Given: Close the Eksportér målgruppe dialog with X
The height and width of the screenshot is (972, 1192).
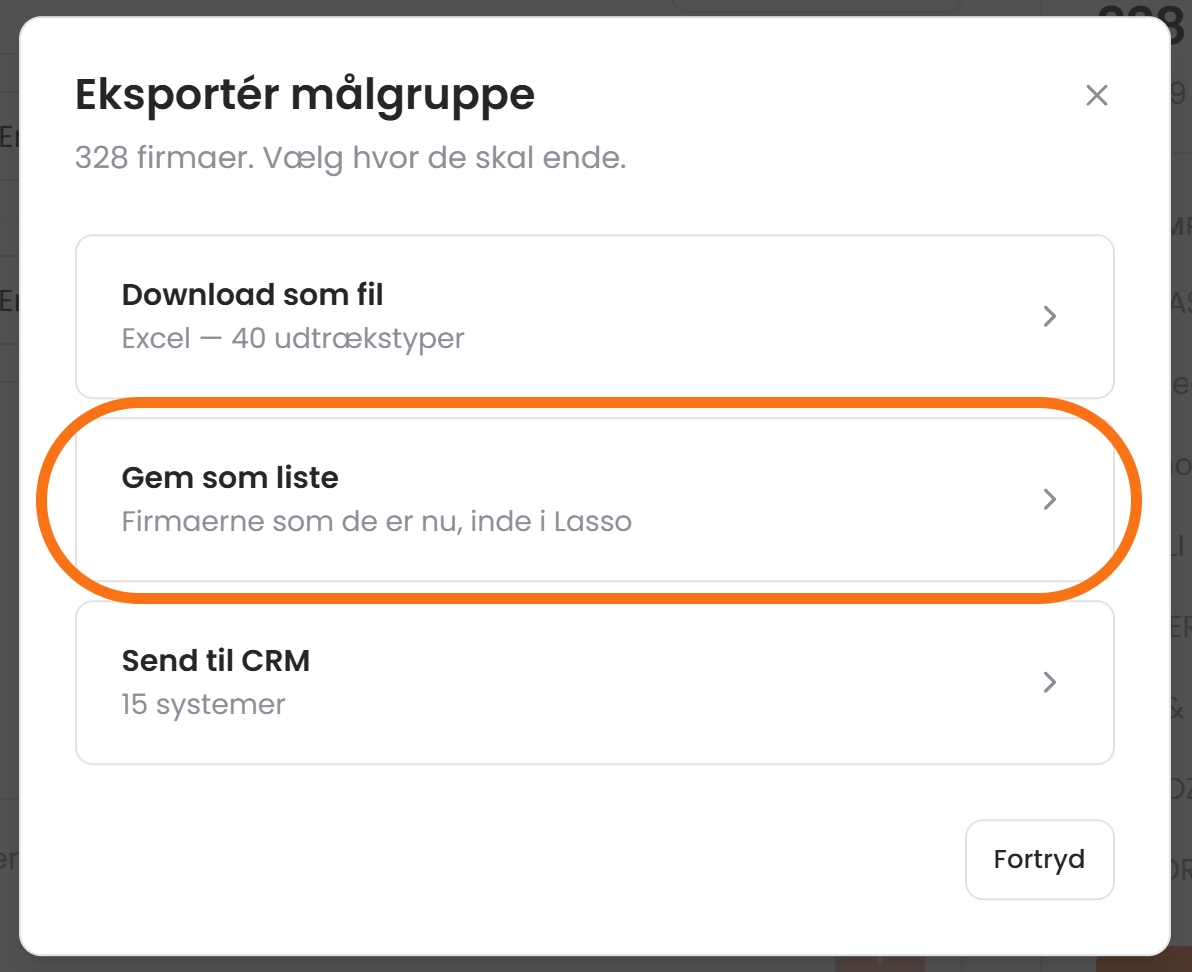Looking at the screenshot, I should [1096, 95].
